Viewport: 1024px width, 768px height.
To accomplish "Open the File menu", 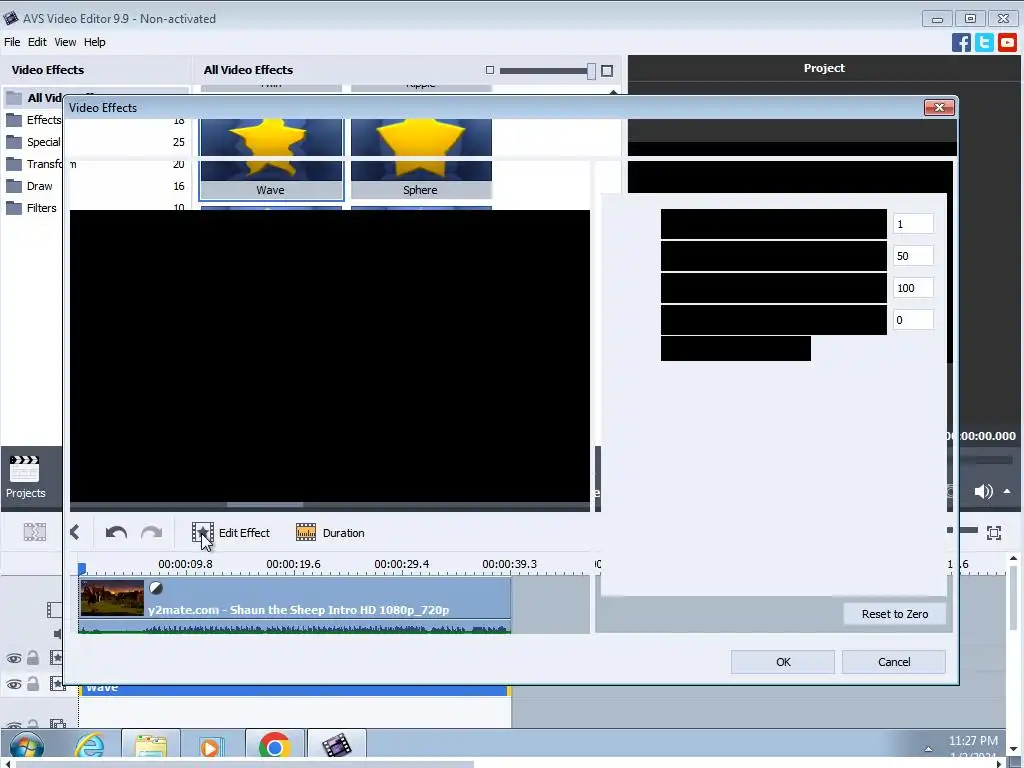I will [12, 42].
